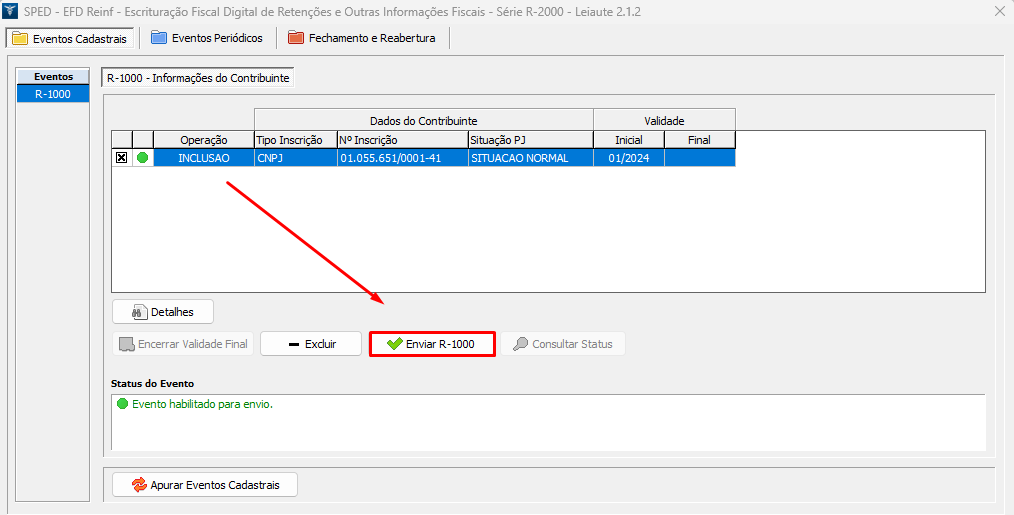Viewport: 1014px width, 515px height.
Task: Click the red arrows icon on Apurar Eventos
Action: click(139, 485)
